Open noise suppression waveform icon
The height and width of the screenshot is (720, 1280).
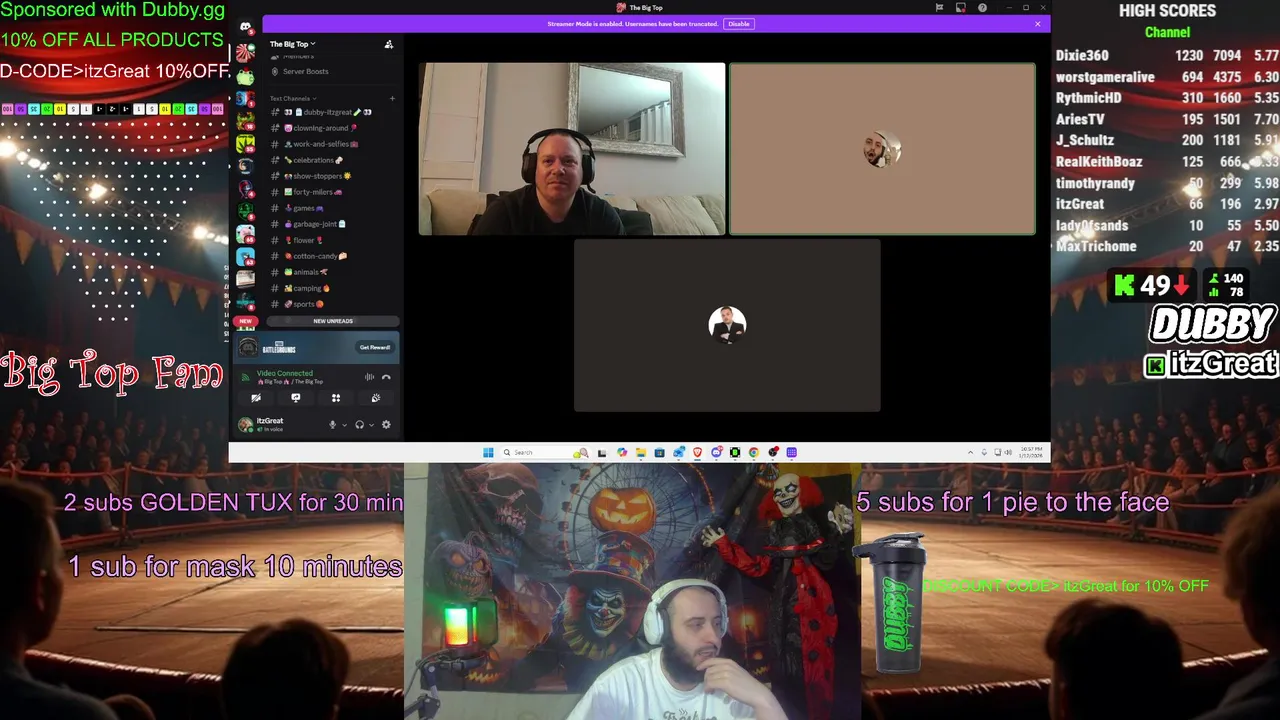pyautogui.click(x=369, y=377)
